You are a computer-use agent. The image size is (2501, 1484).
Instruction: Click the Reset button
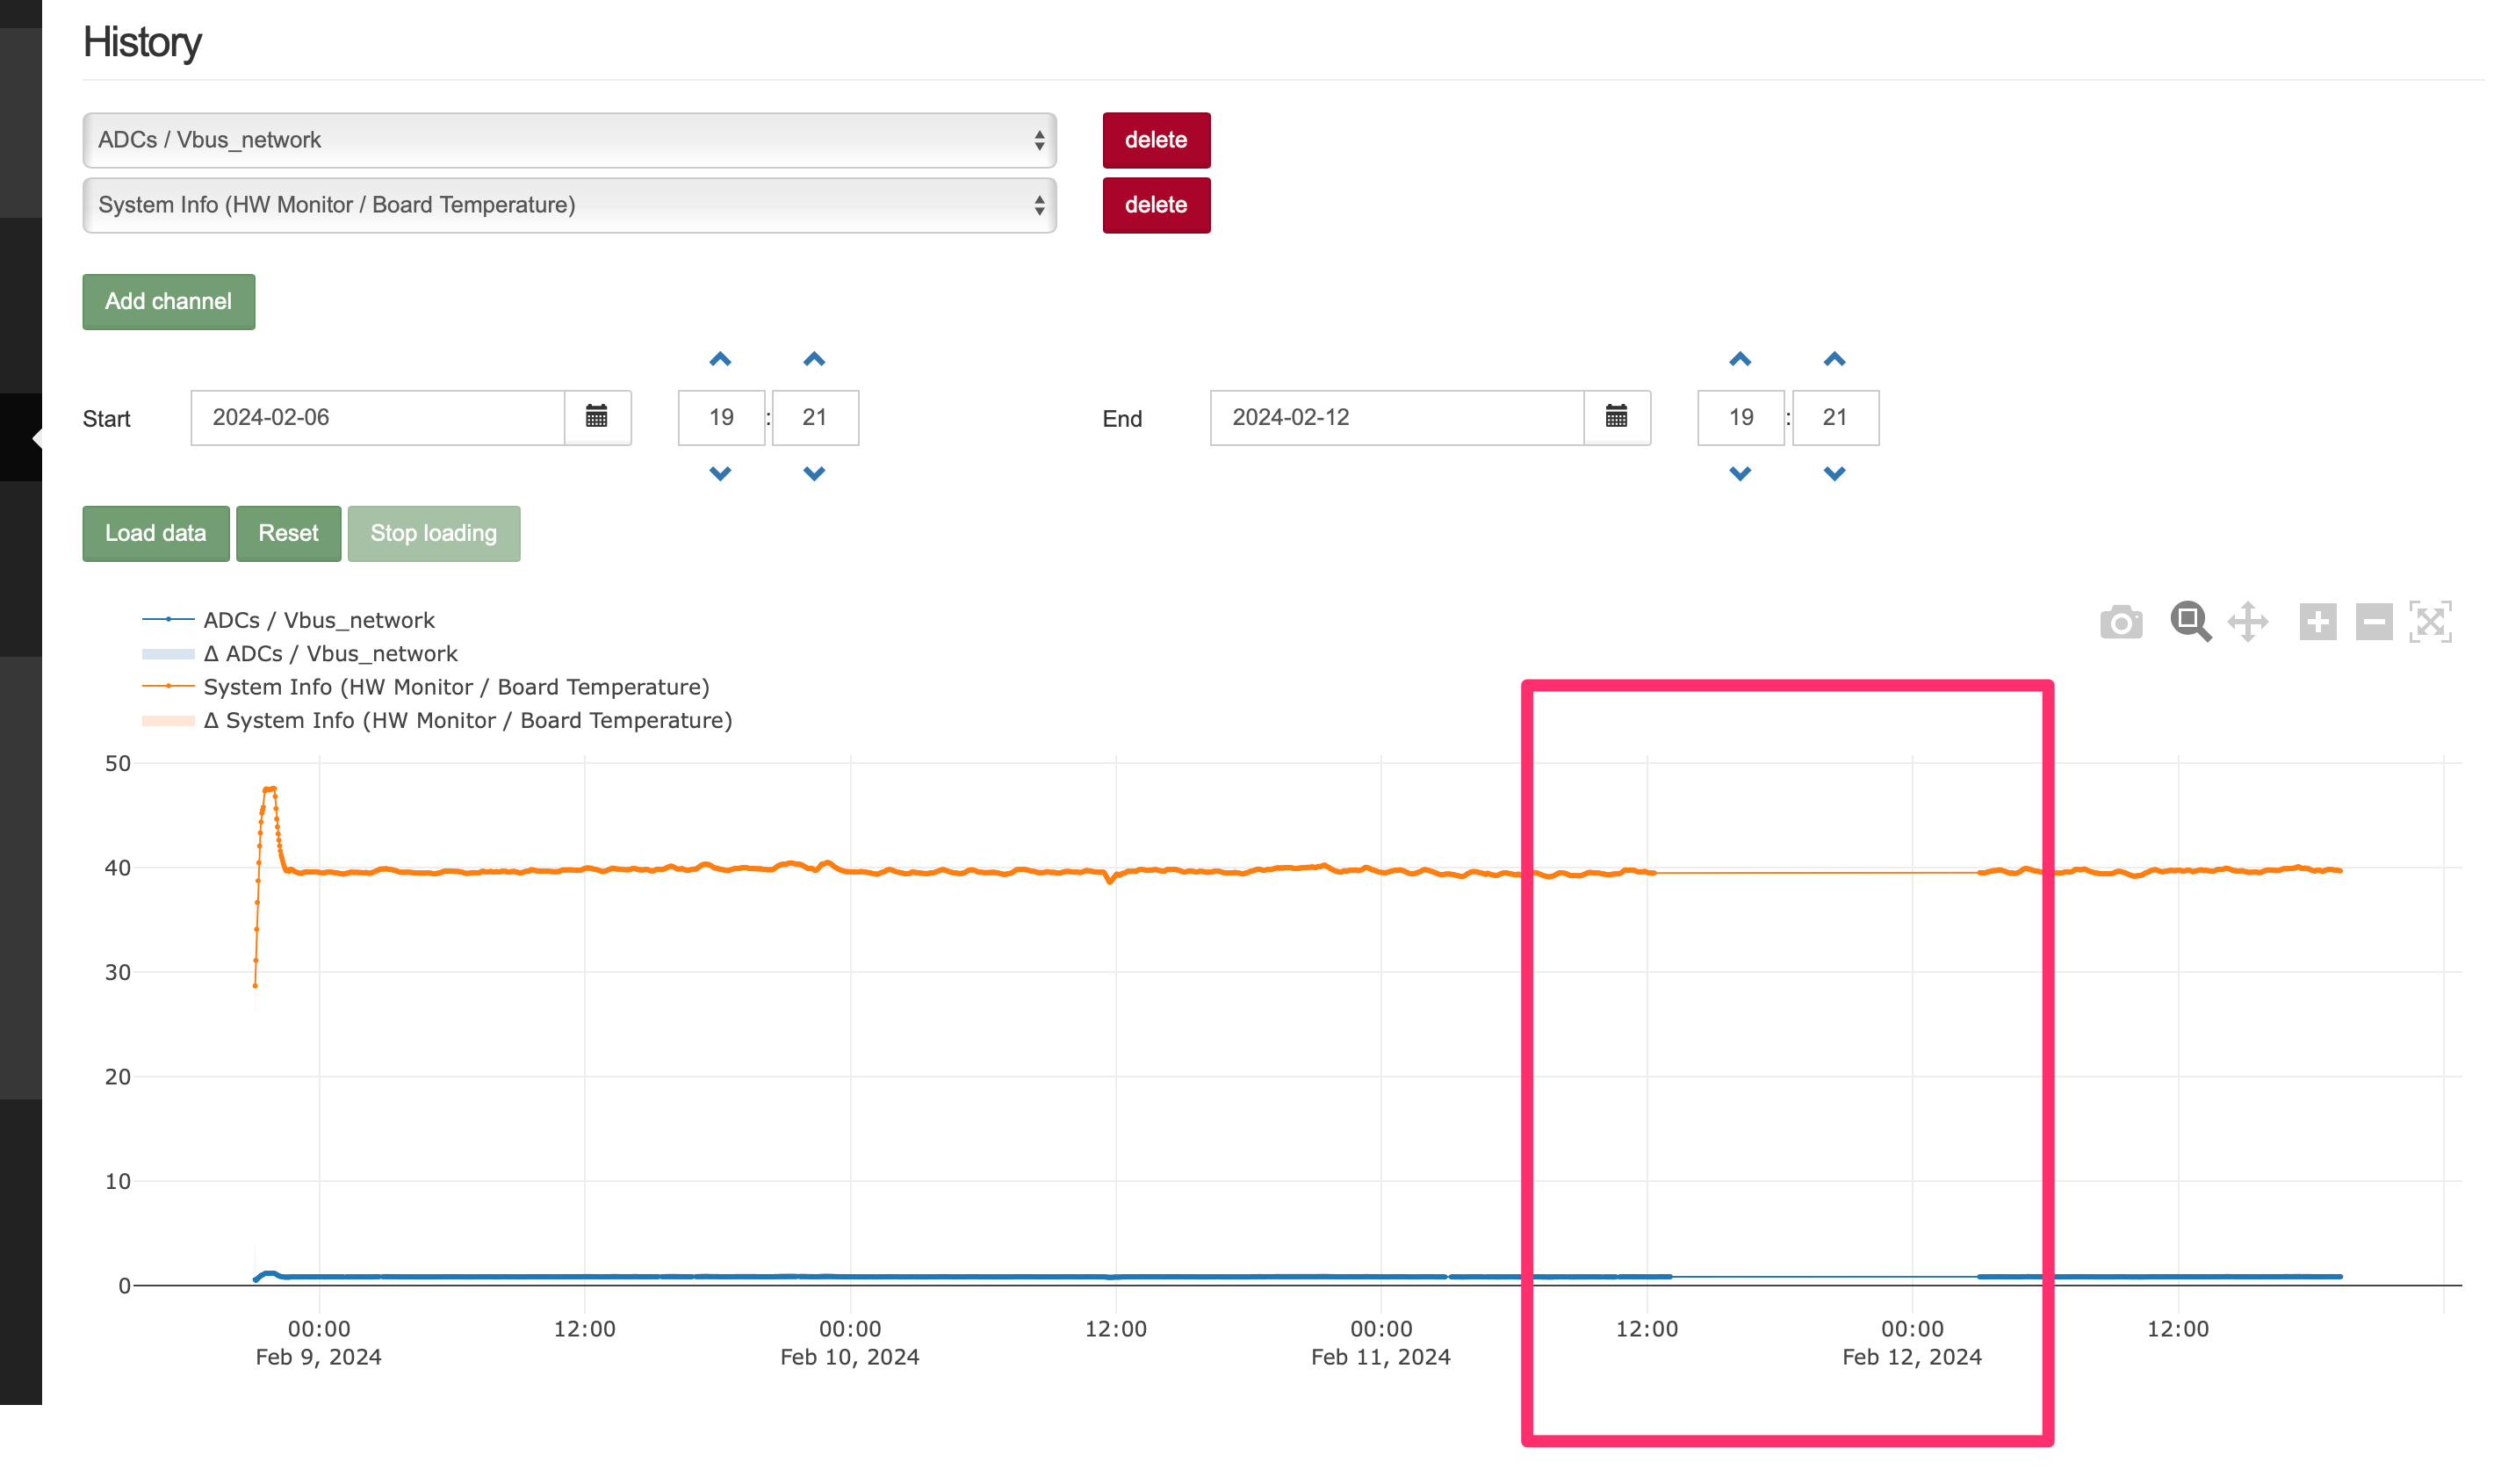pyautogui.click(x=288, y=533)
